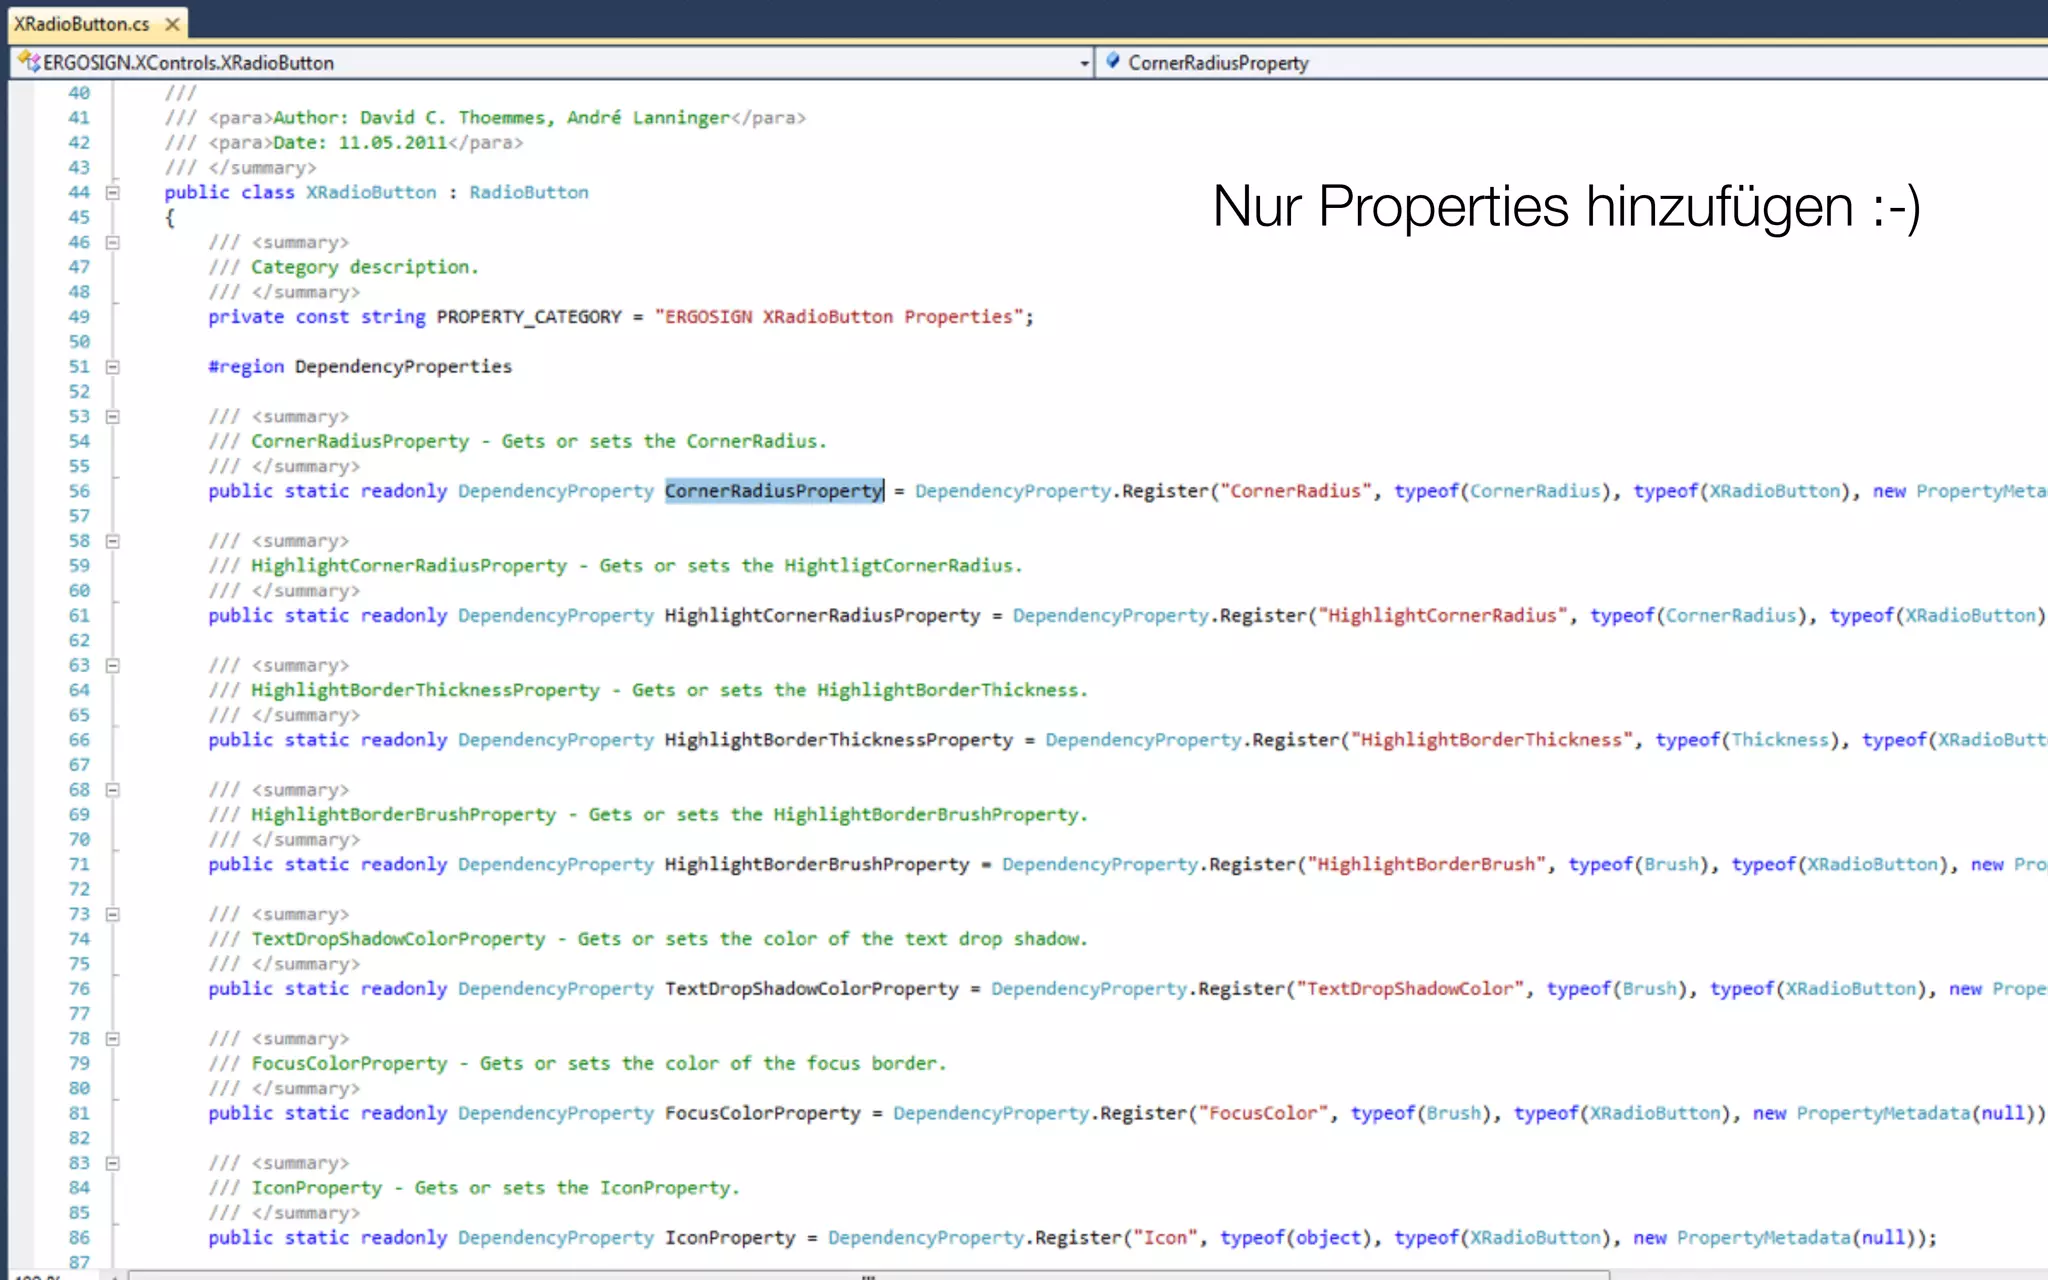Click the horizontal scrollbar at the bottom

coord(868,1275)
